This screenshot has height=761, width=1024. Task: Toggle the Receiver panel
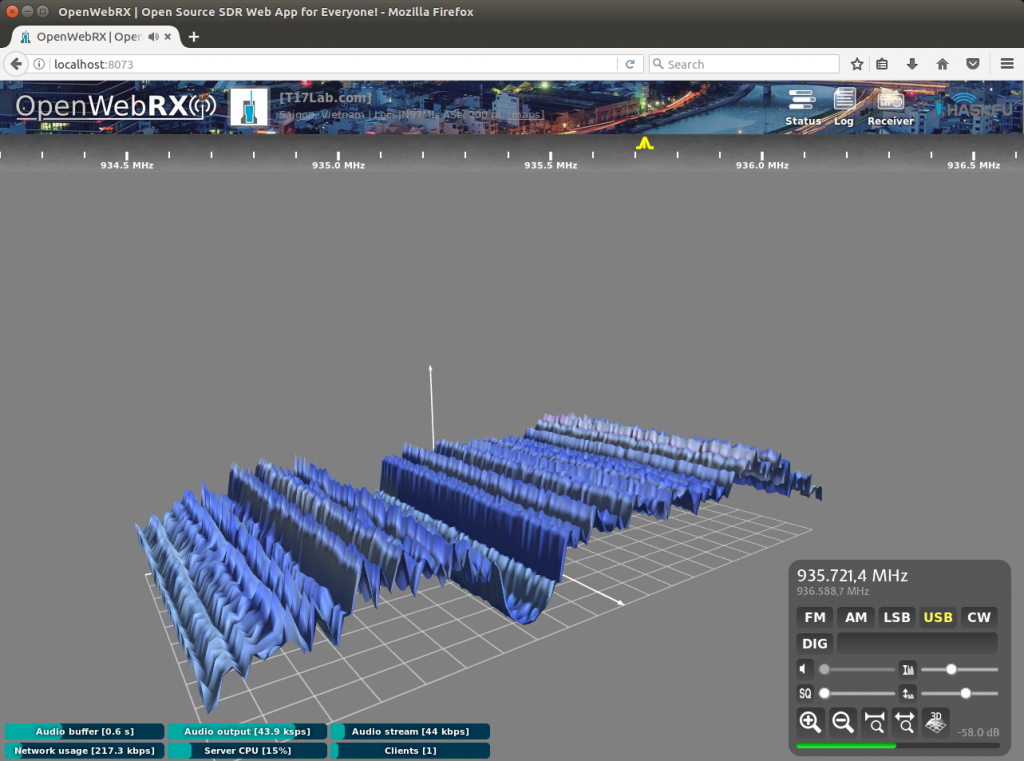coord(890,106)
